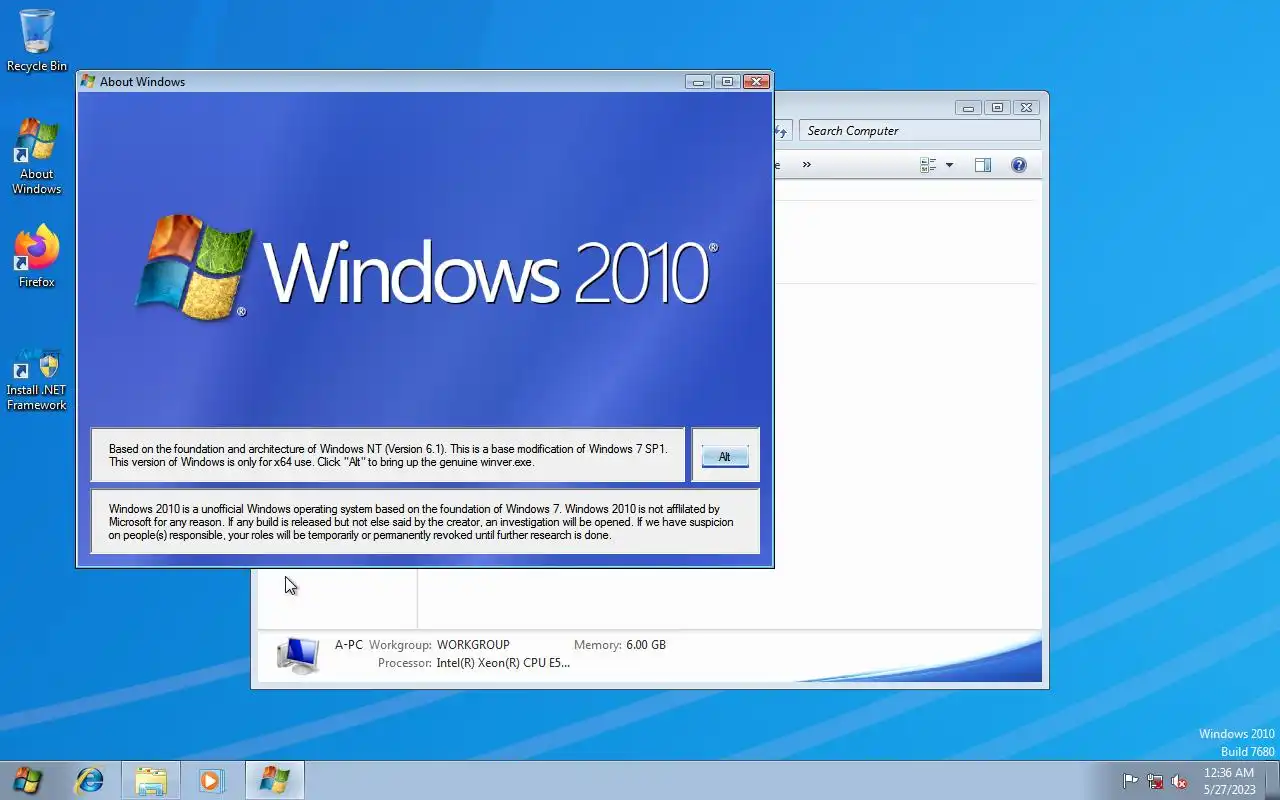Click the Processor text Intel(R) Xeon(R) CPU
1280x800 pixels.
[x=503, y=663]
